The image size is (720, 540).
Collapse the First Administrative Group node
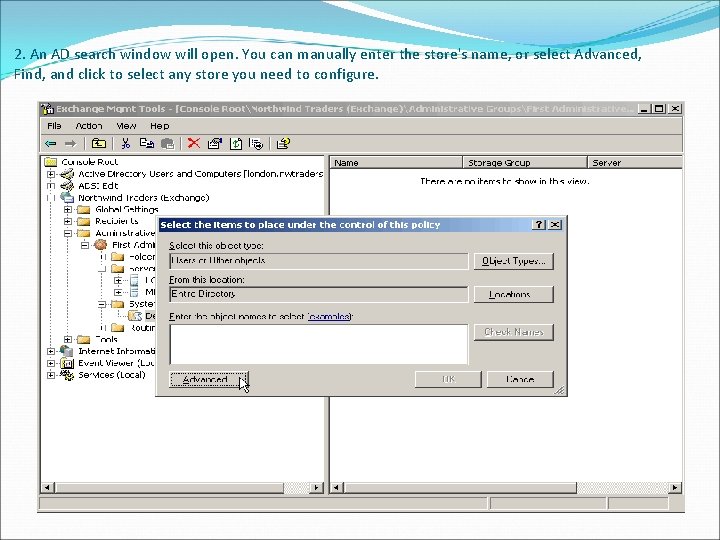pos(85,245)
